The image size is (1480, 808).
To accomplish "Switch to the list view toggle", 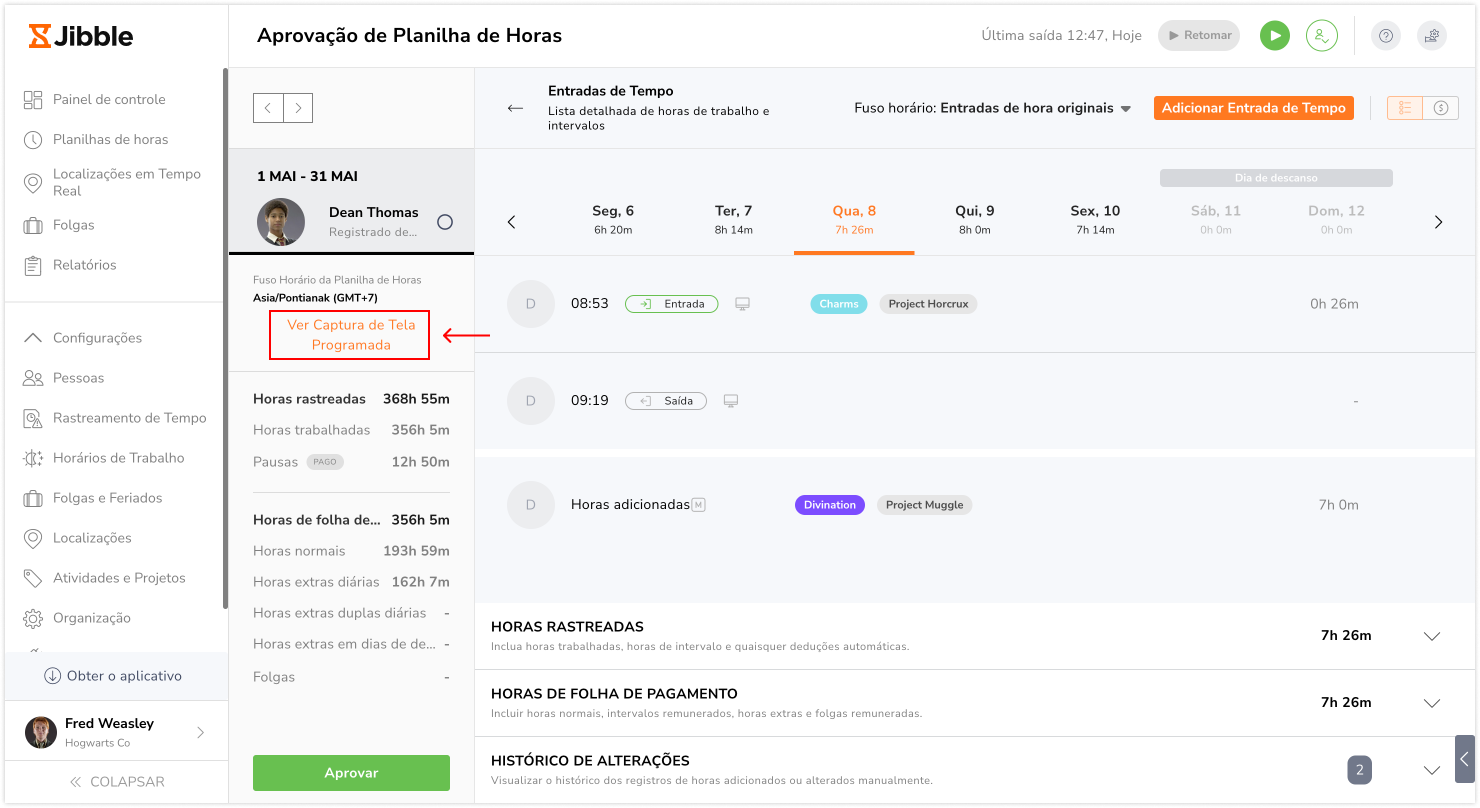I will click(x=1405, y=108).
